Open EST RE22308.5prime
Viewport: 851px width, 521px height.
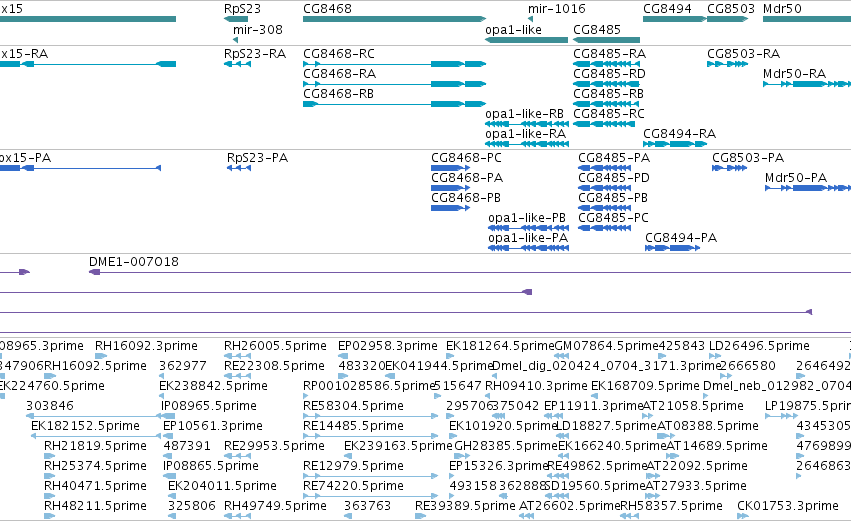(x=274, y=366)
